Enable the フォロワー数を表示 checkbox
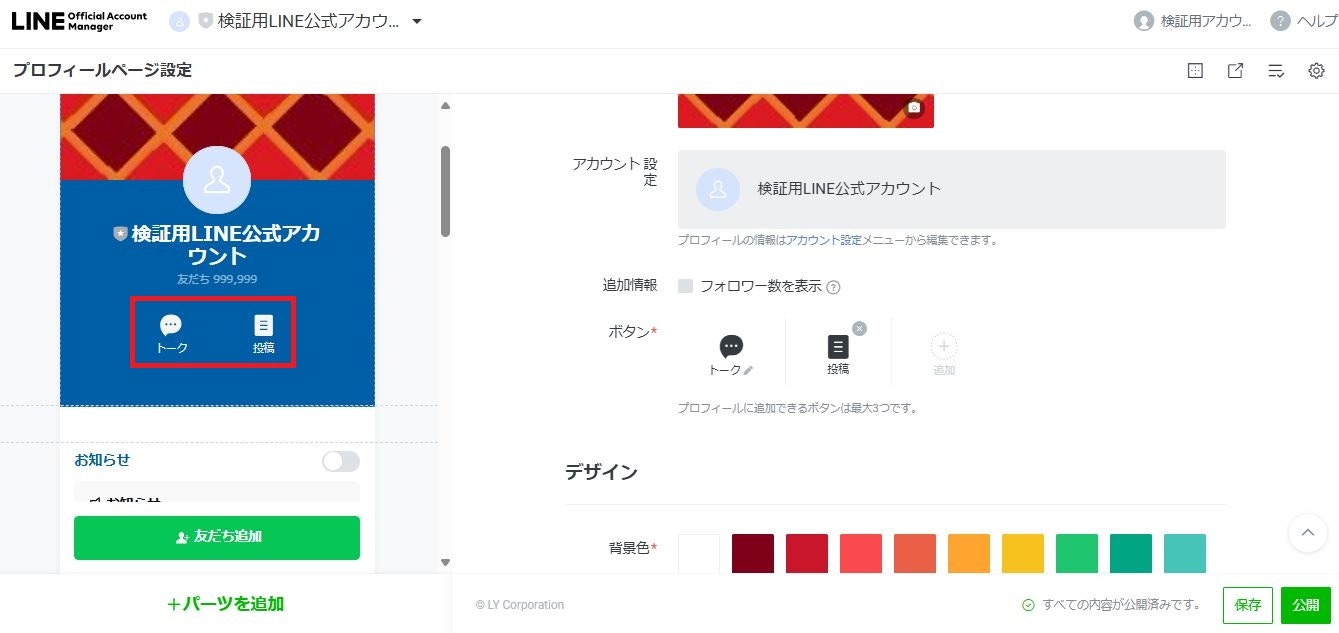This screenshot has height=633, width=1339. point(685,286)
